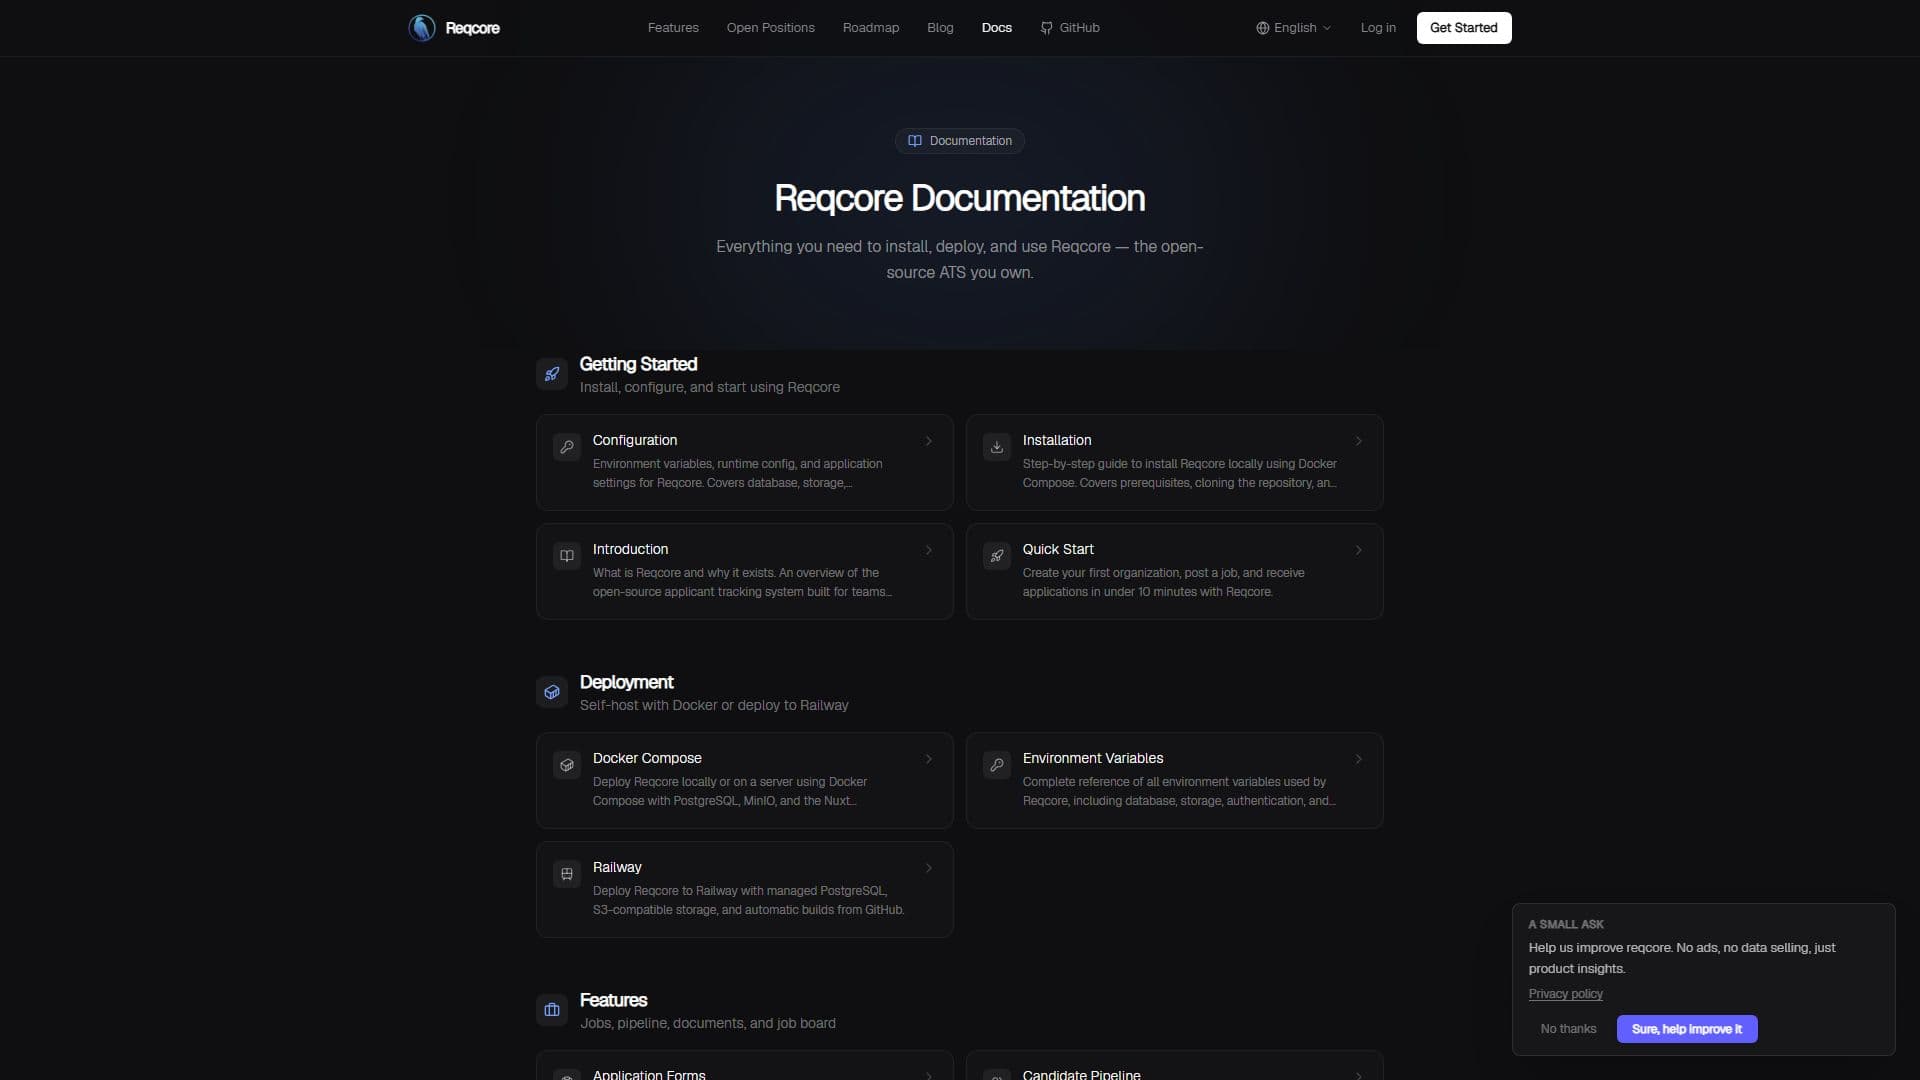1920x1080 pixels.
Task: Click the Features section heading
Action: (x=613, y=1000)
